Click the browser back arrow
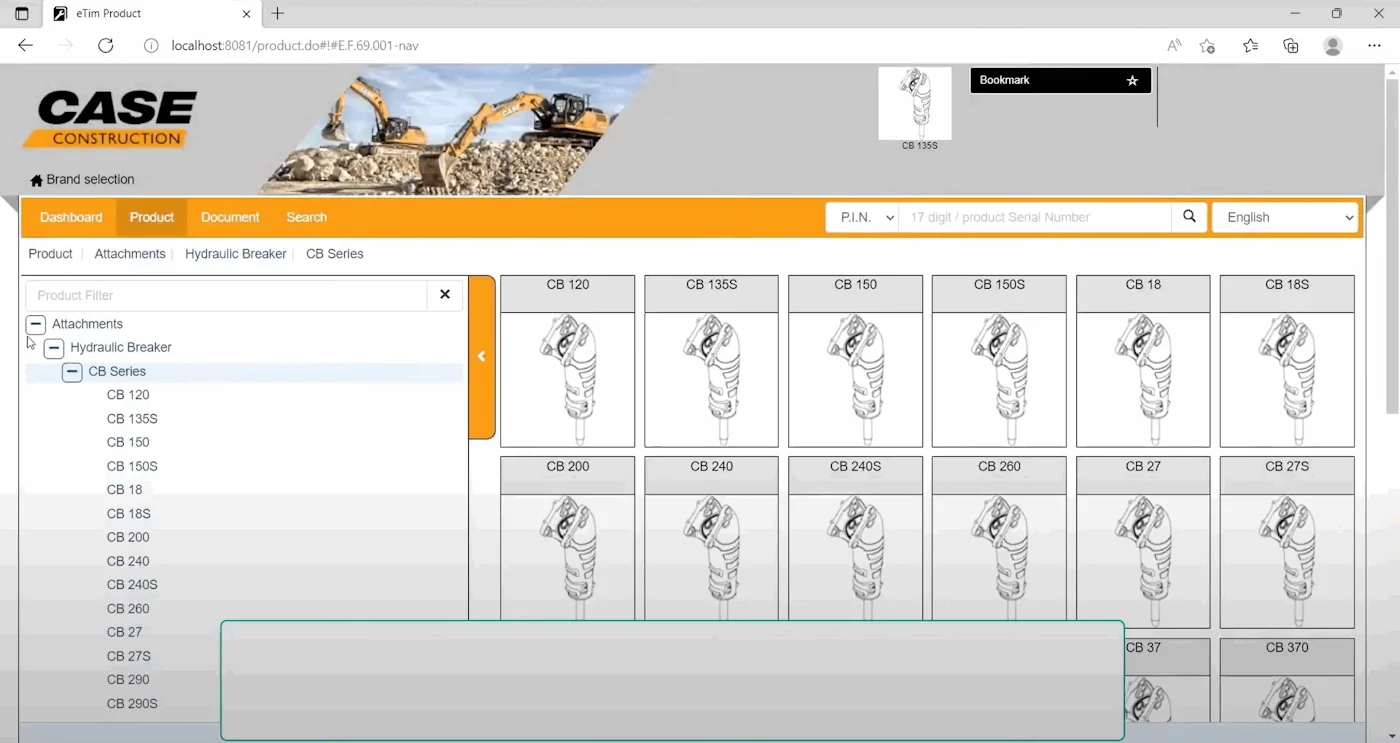The height and width of the screenshot is (743, 1400). (x=26, y=46)
